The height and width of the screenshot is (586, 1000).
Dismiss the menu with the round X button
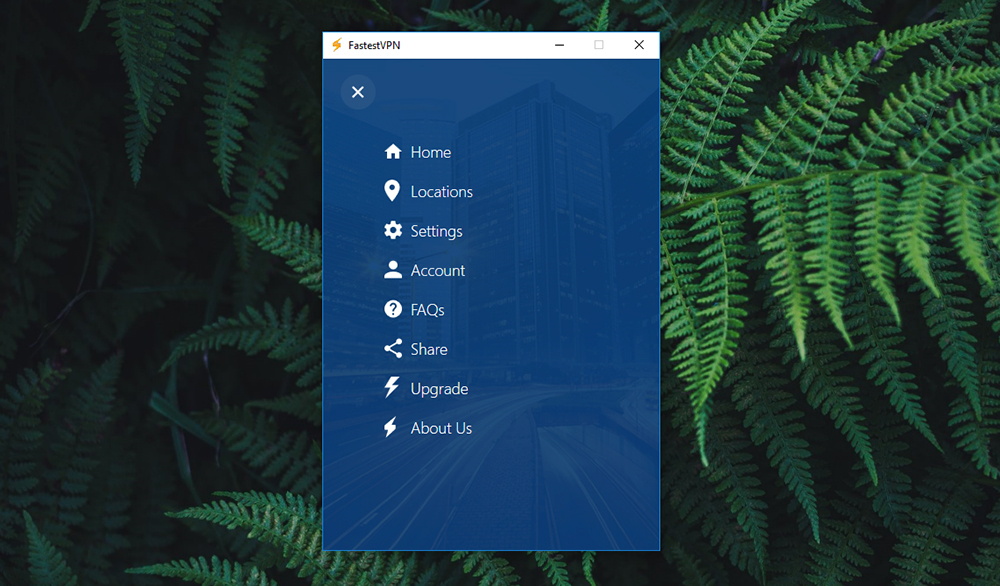pos(358,92)
